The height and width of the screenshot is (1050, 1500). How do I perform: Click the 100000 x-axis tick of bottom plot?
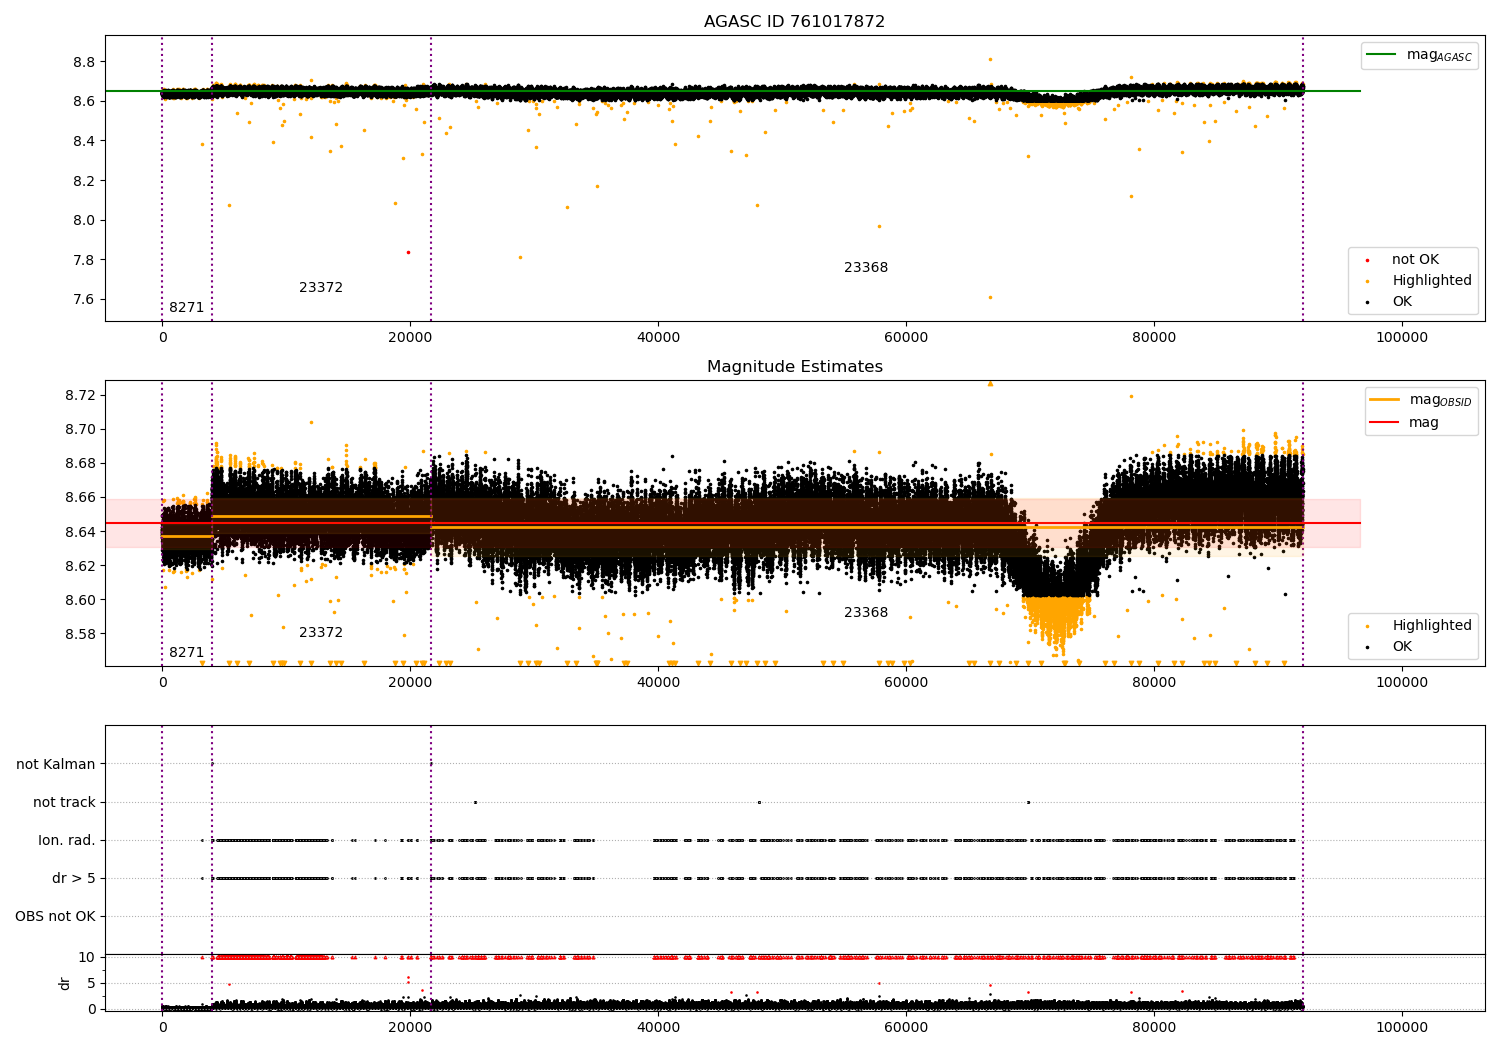click(x=1402, y=1027)
